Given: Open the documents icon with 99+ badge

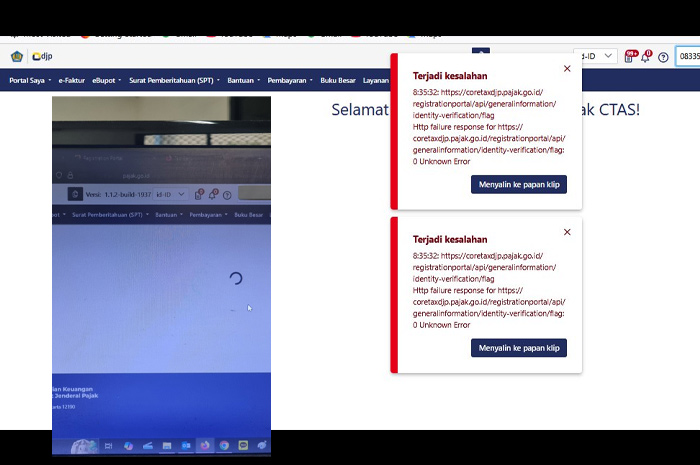Looking at the screenshot, I should (x=630, y=56).
